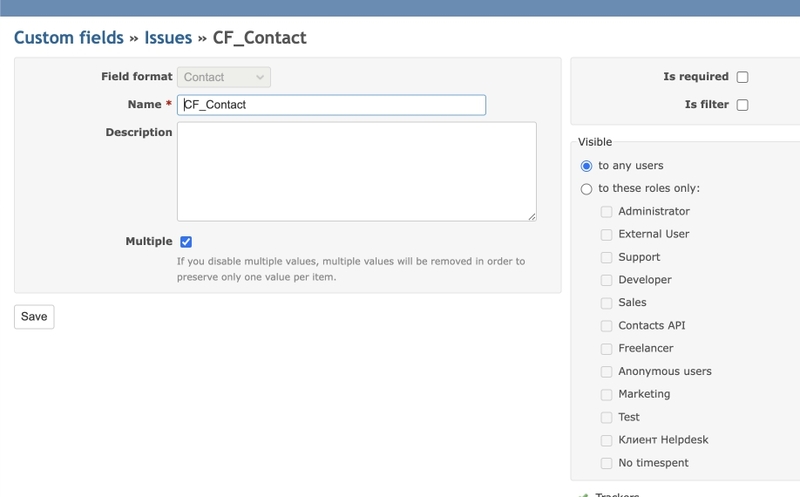Check the Administrator role checkbox

[607, 212]
